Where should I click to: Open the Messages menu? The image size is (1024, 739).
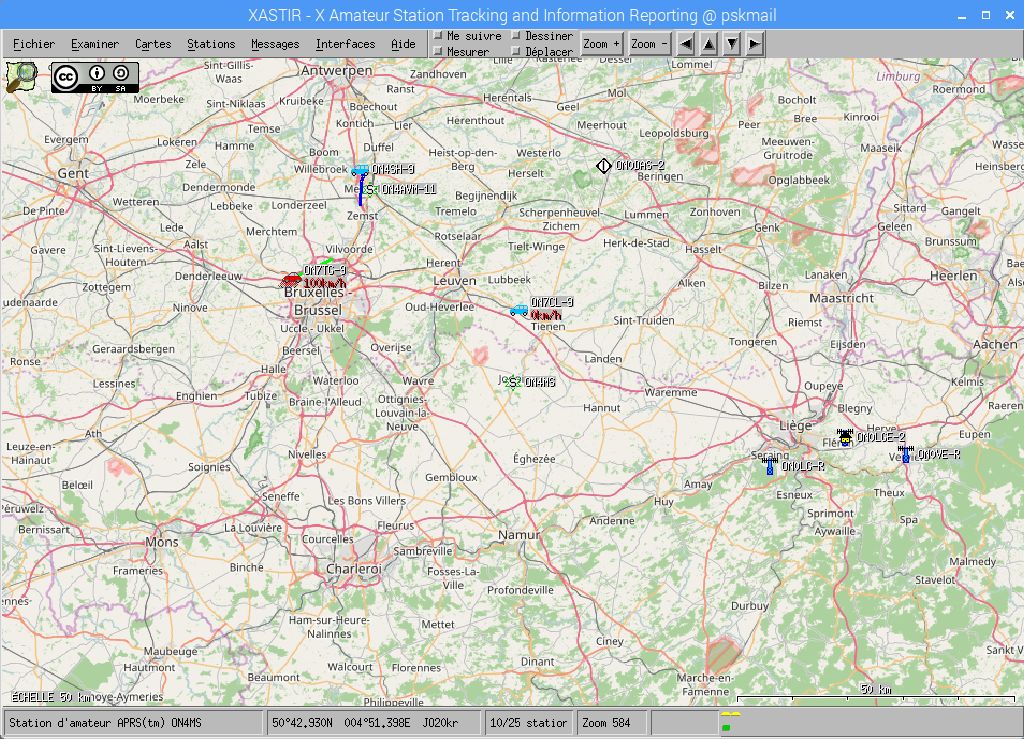[275, 44]
